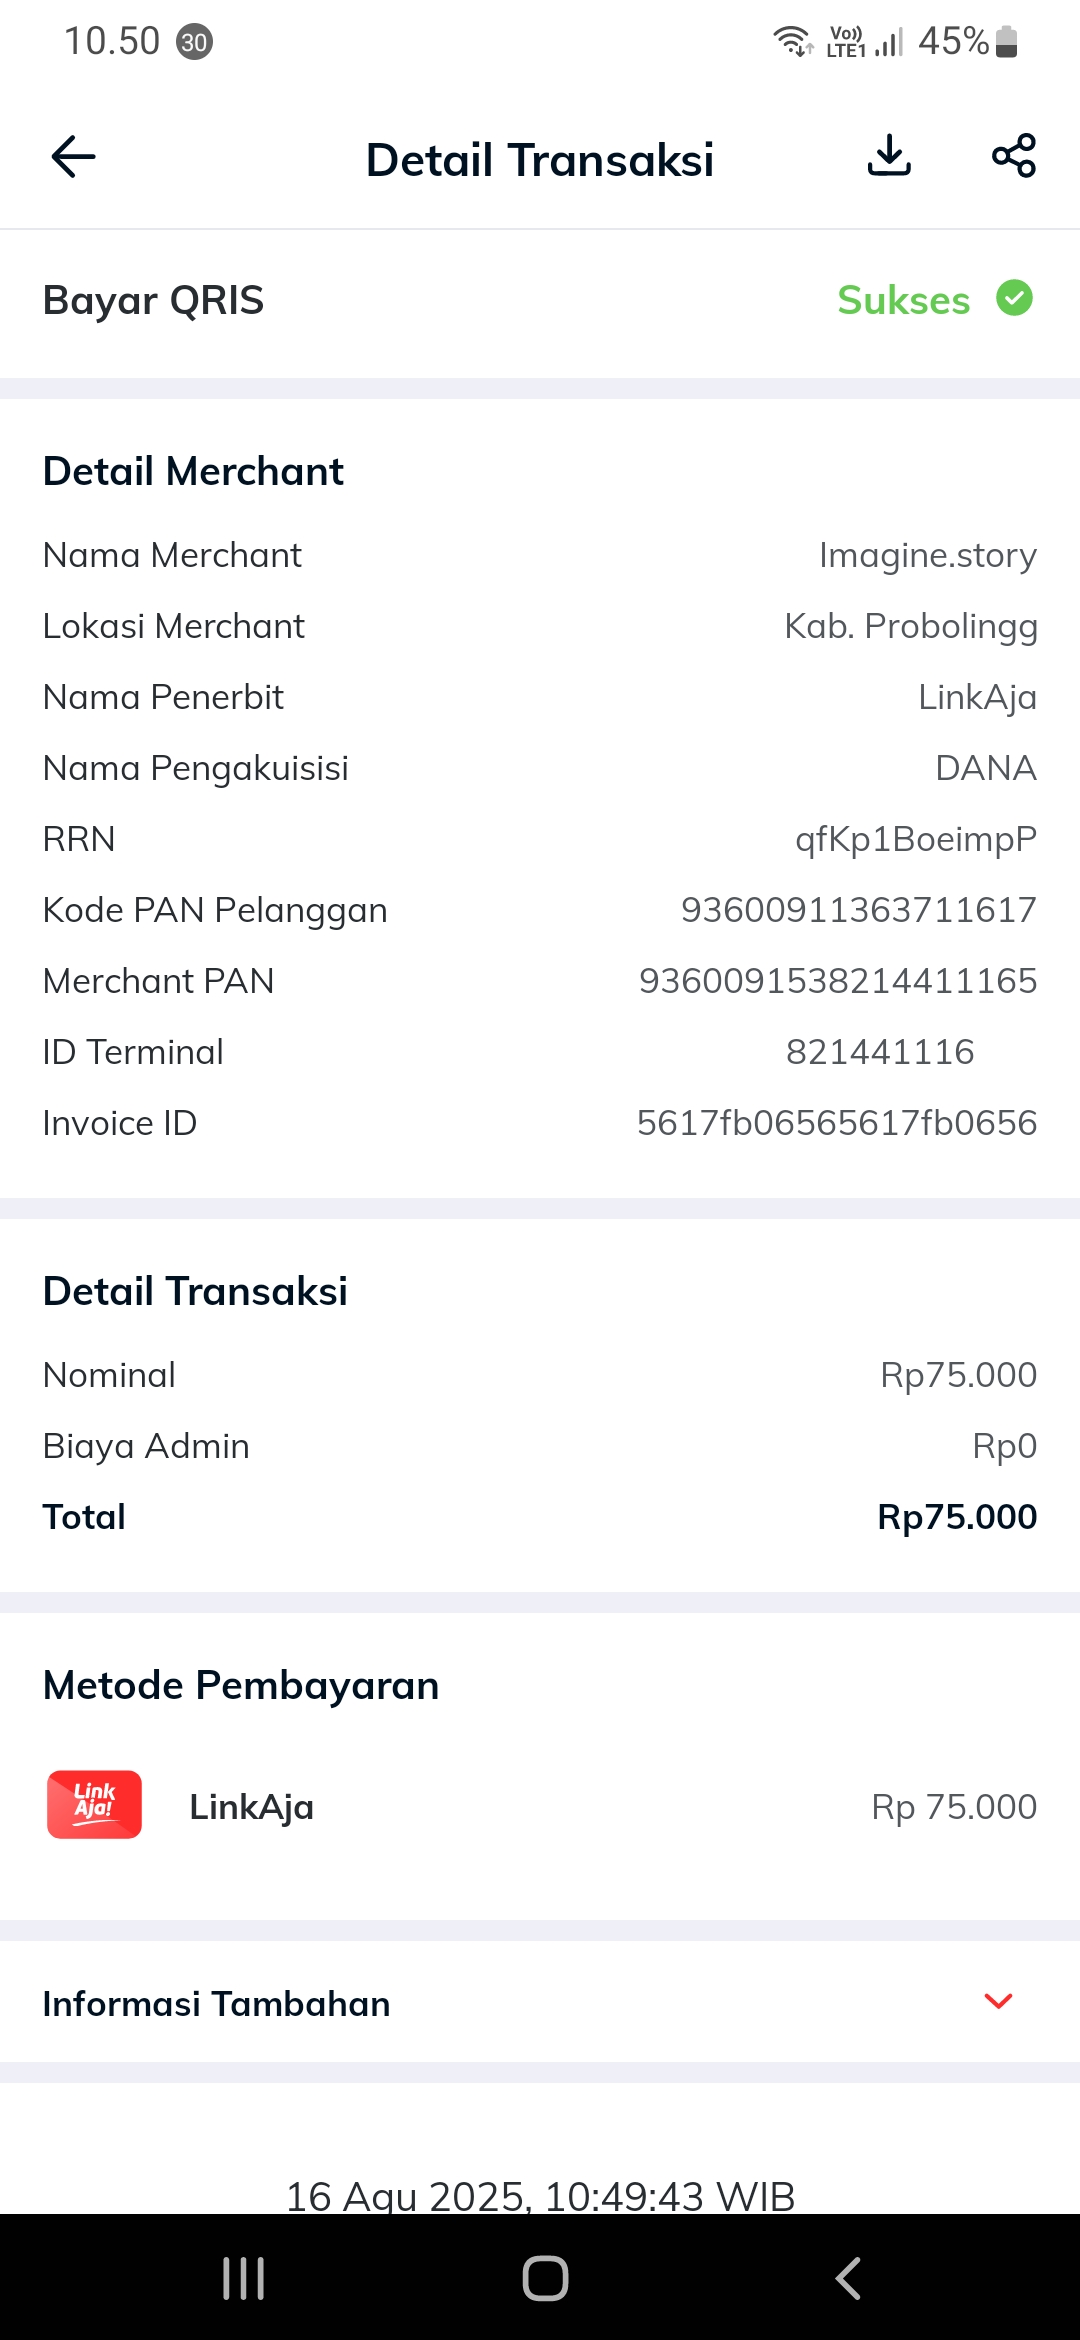Tap the Sukses status text

pyautogui.click(x=903, y=300)
